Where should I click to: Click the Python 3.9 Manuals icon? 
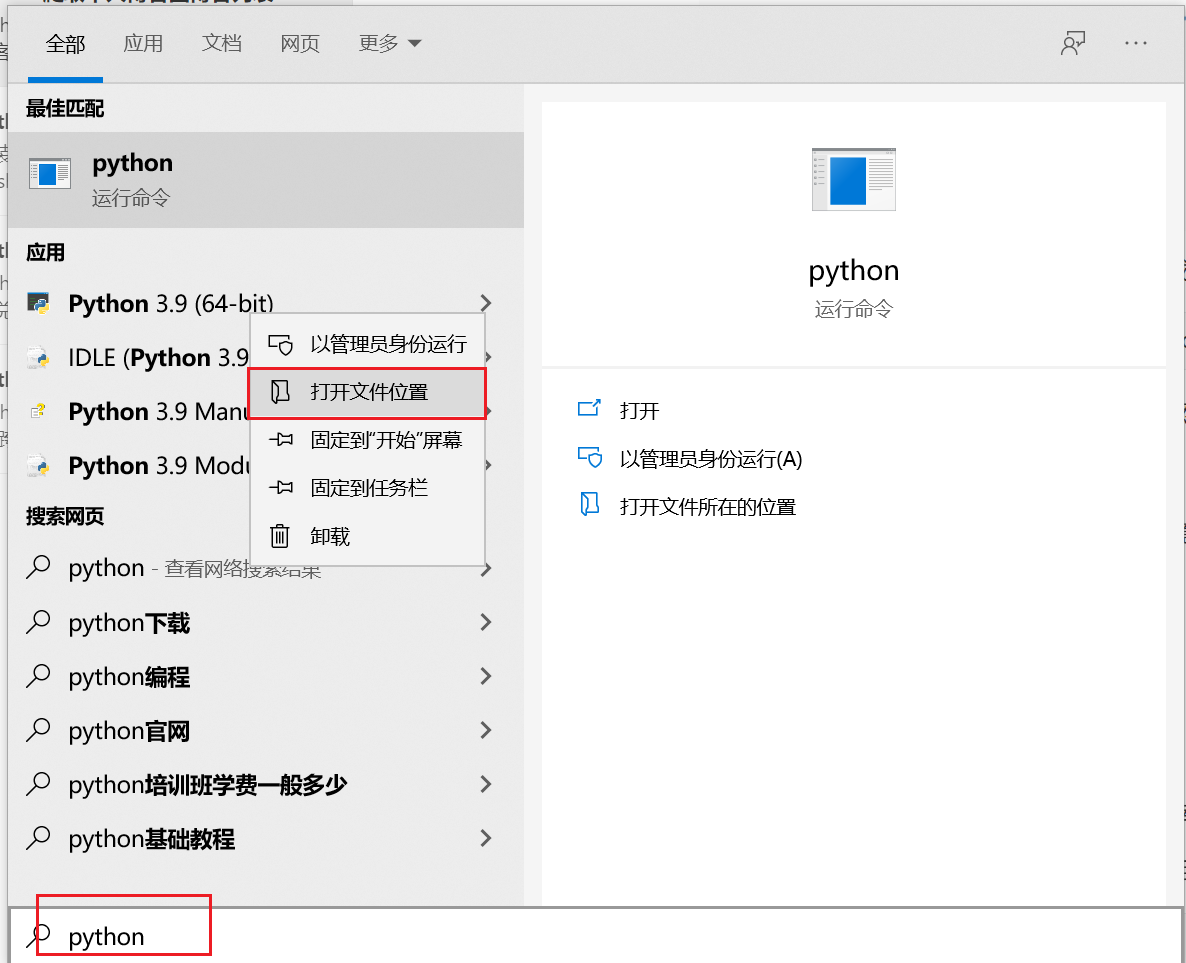[x=39, y=412]
